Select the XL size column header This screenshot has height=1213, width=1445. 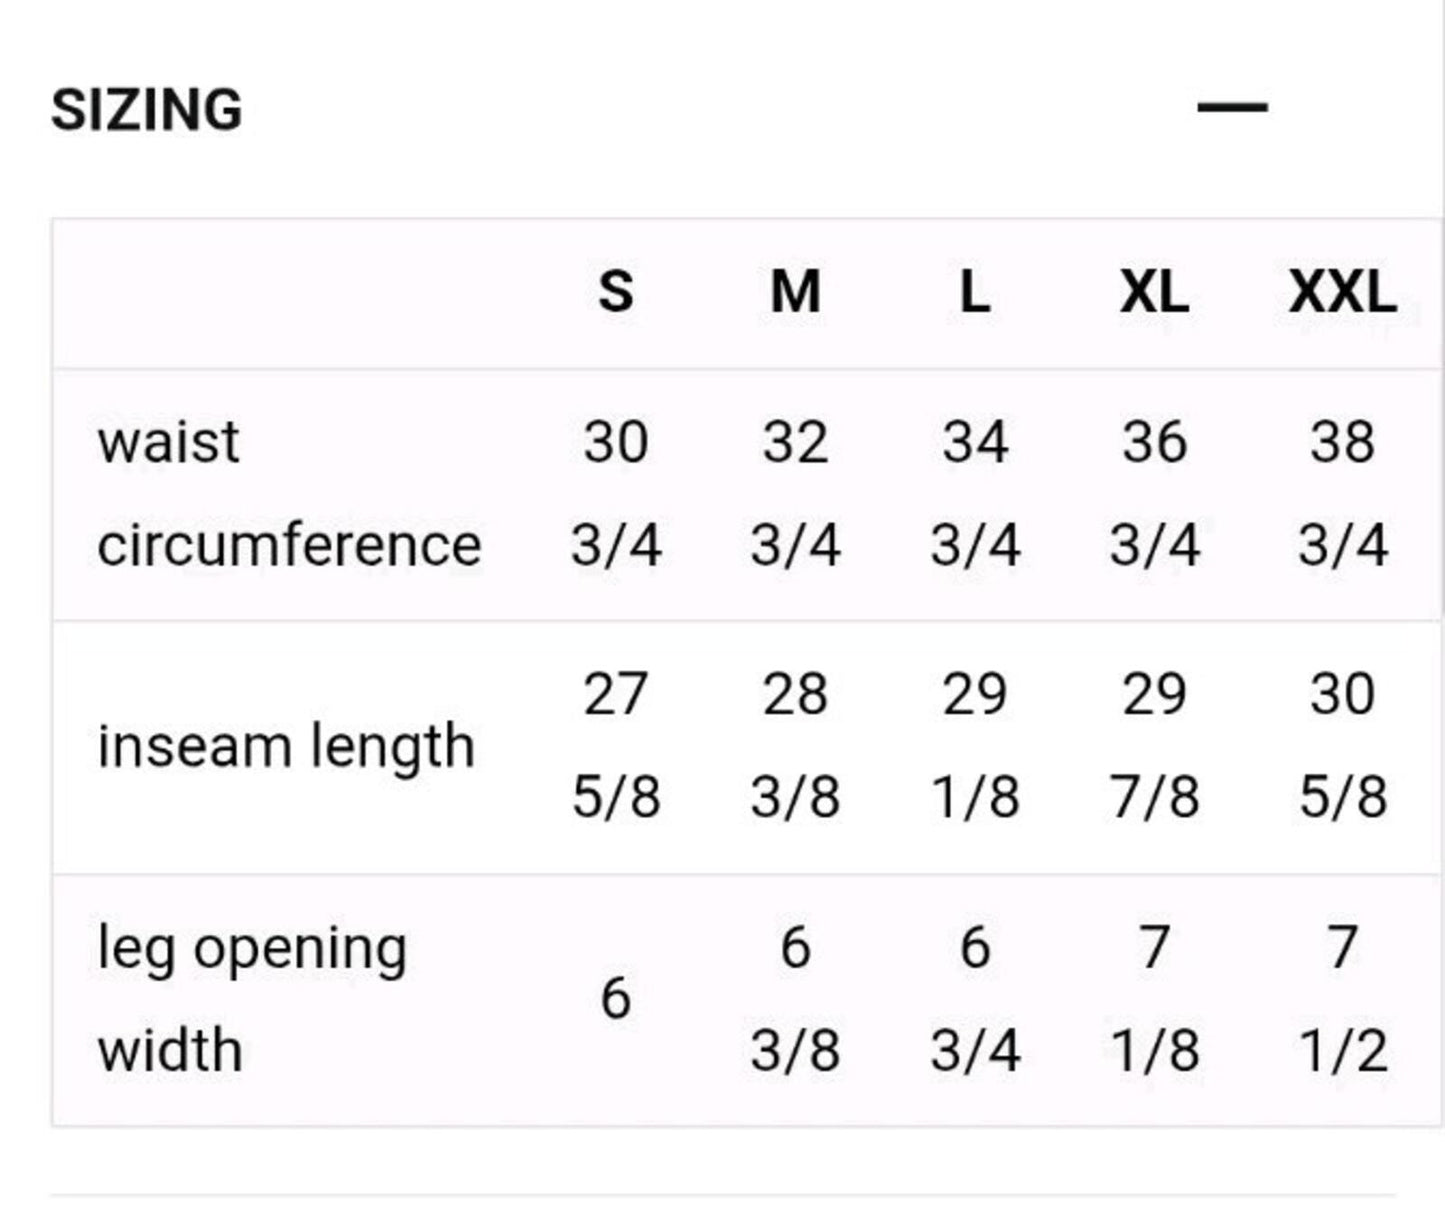(x=1154, y=292)
